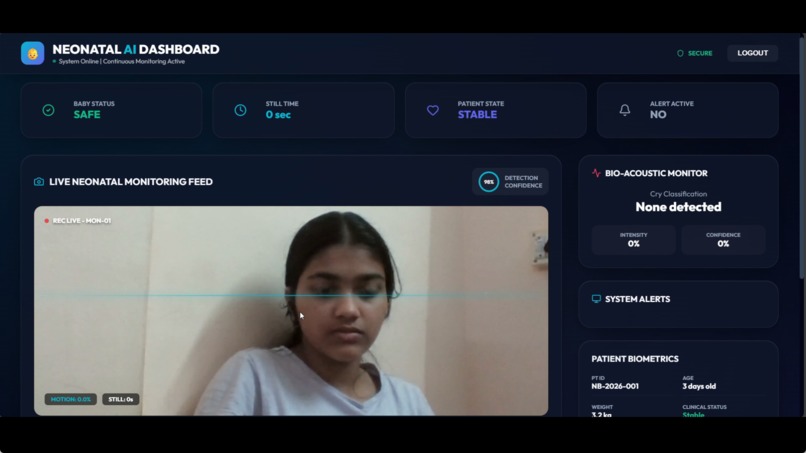Viewport: 806px width, 453px height.
Task: Click the "3 days old" age value
Action: (x=699, y=386)
